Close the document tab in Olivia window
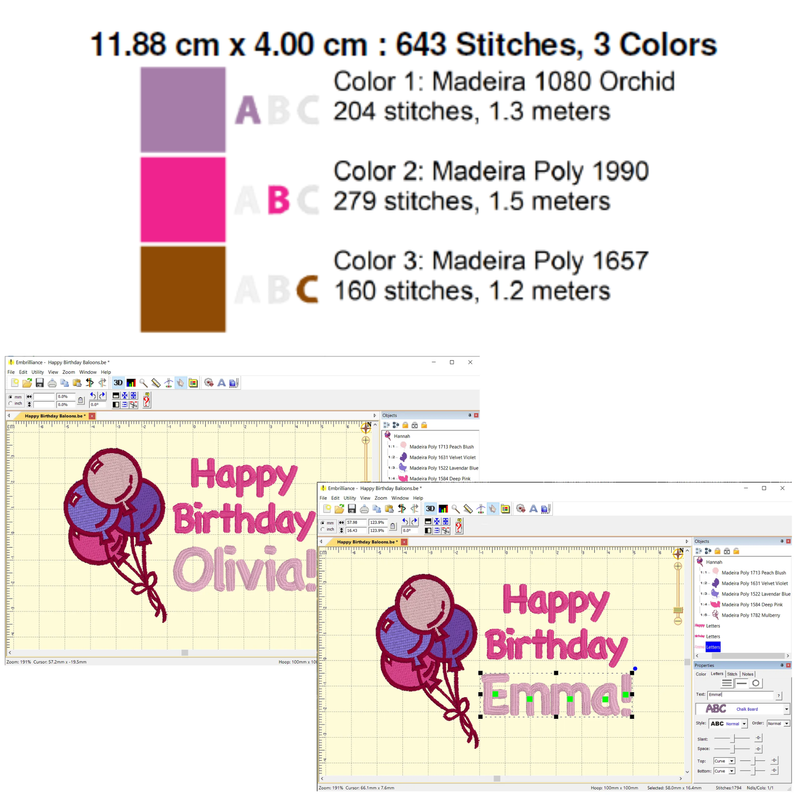This screenshot has height=800, width=800. pyautogui.click(x=92, y=416)
